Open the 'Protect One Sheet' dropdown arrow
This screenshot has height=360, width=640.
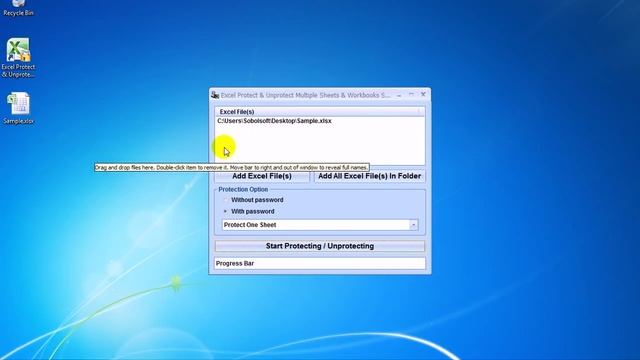coord(413,225)
